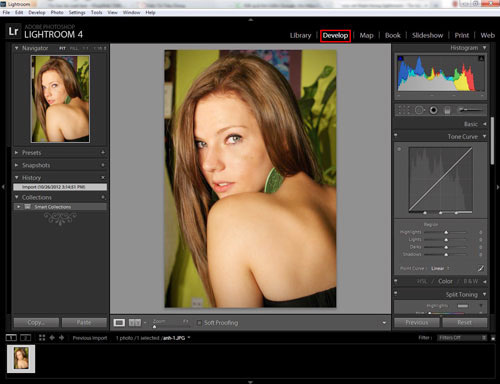Viewport: 500px width, 384px height.
Task: Click the Before/After view icon
Action: click(x=135, y=323)
